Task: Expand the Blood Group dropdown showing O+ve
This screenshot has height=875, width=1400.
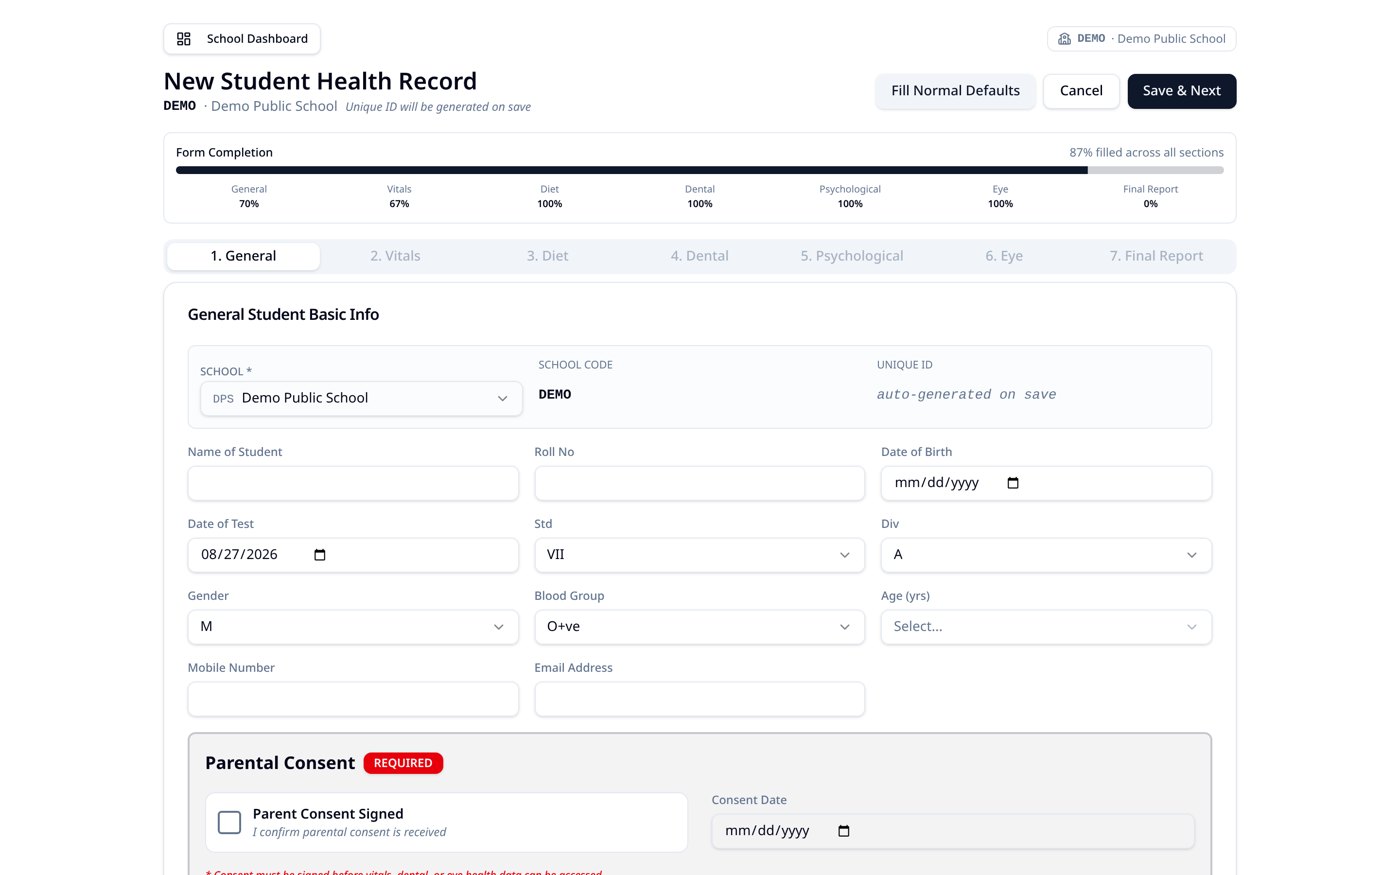Action: pyautogui.click(x=699, y=627)
